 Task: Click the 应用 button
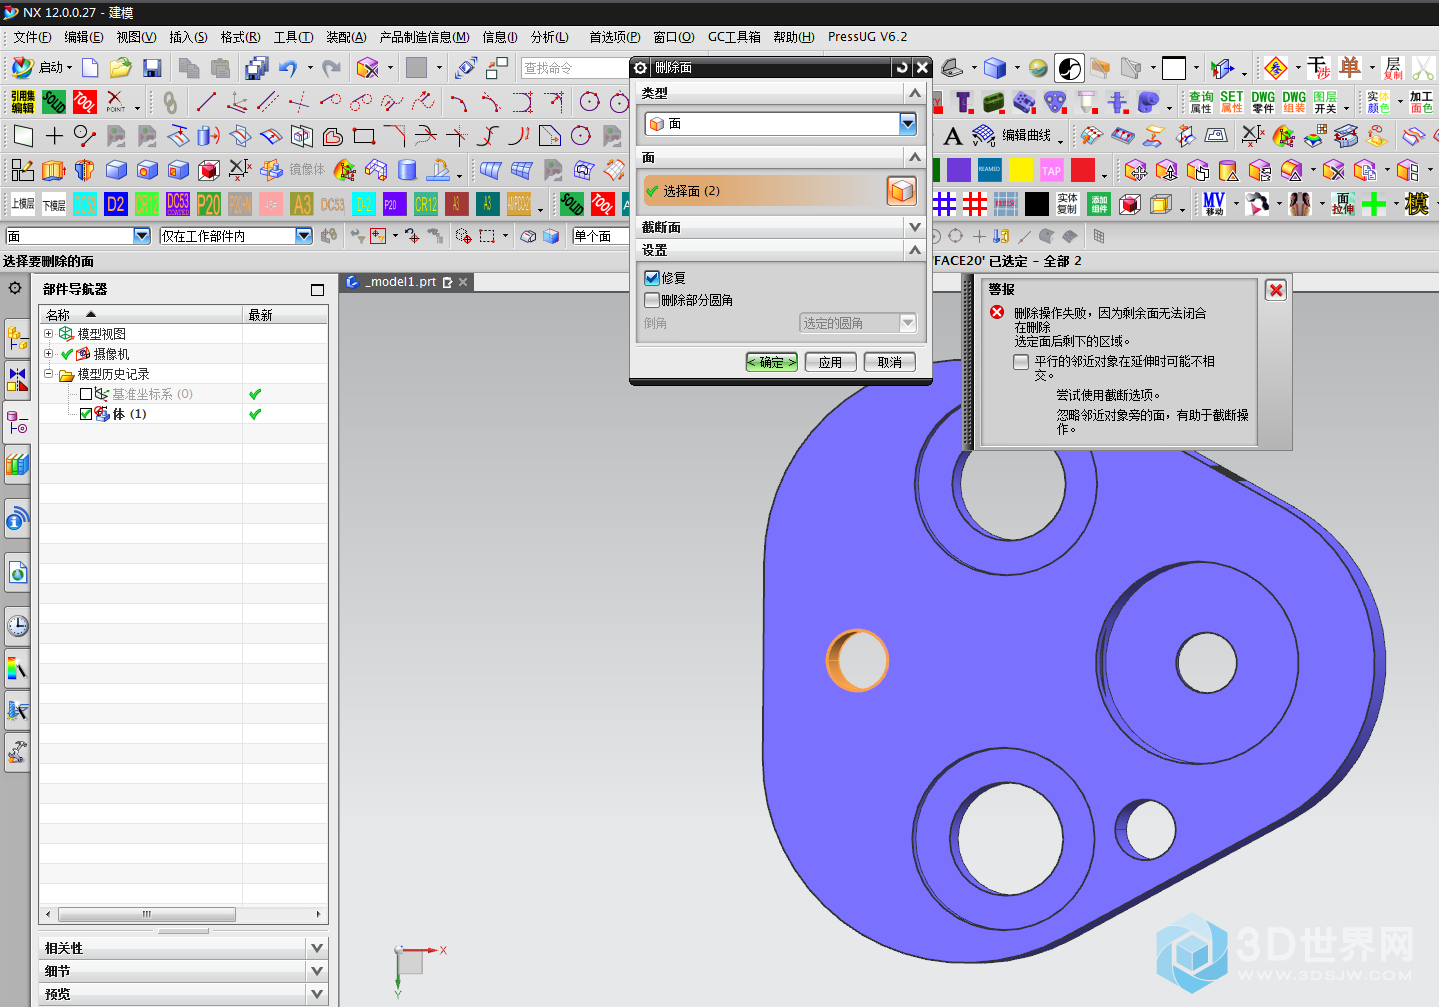[x=831, y=362]
